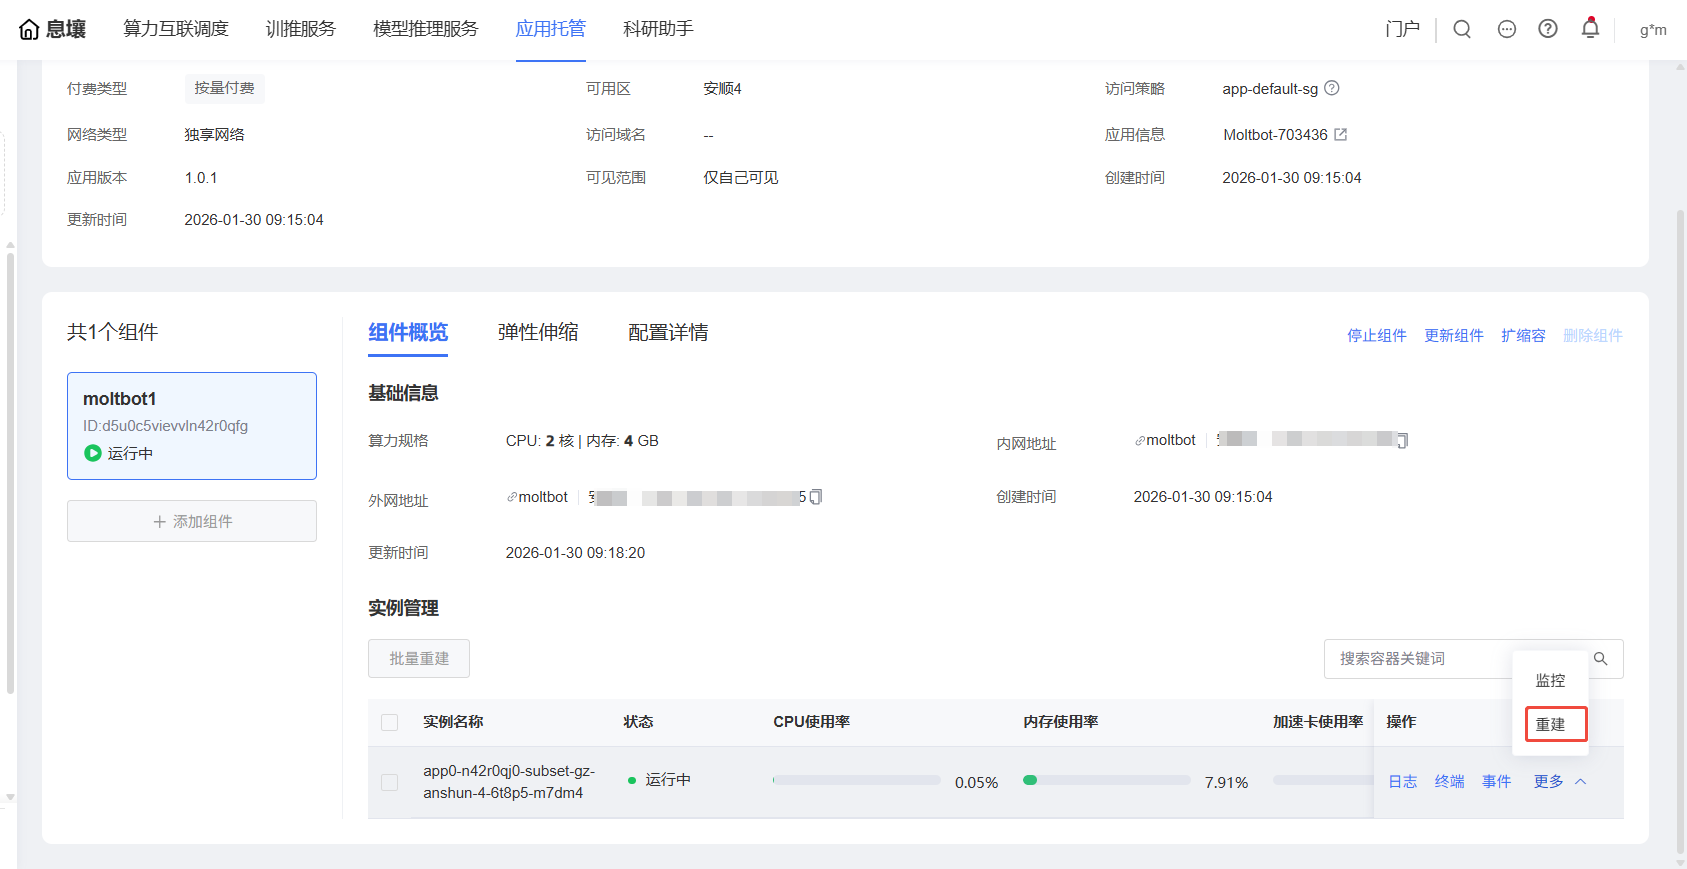The width and height of the screenshot is (1687, 869).
Task: Copy the internal network address
Action: pyautogui.click(x=1402, y=441)
